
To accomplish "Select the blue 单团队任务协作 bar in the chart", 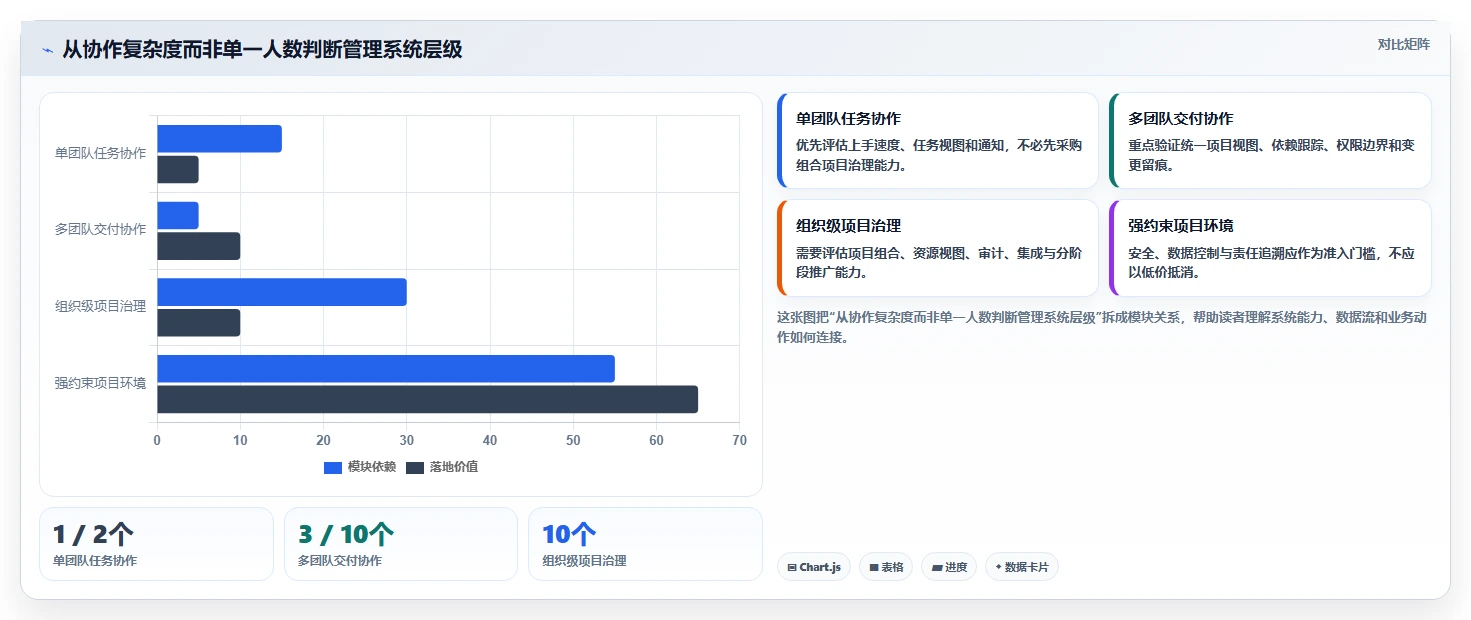I will tap(219, 139).
